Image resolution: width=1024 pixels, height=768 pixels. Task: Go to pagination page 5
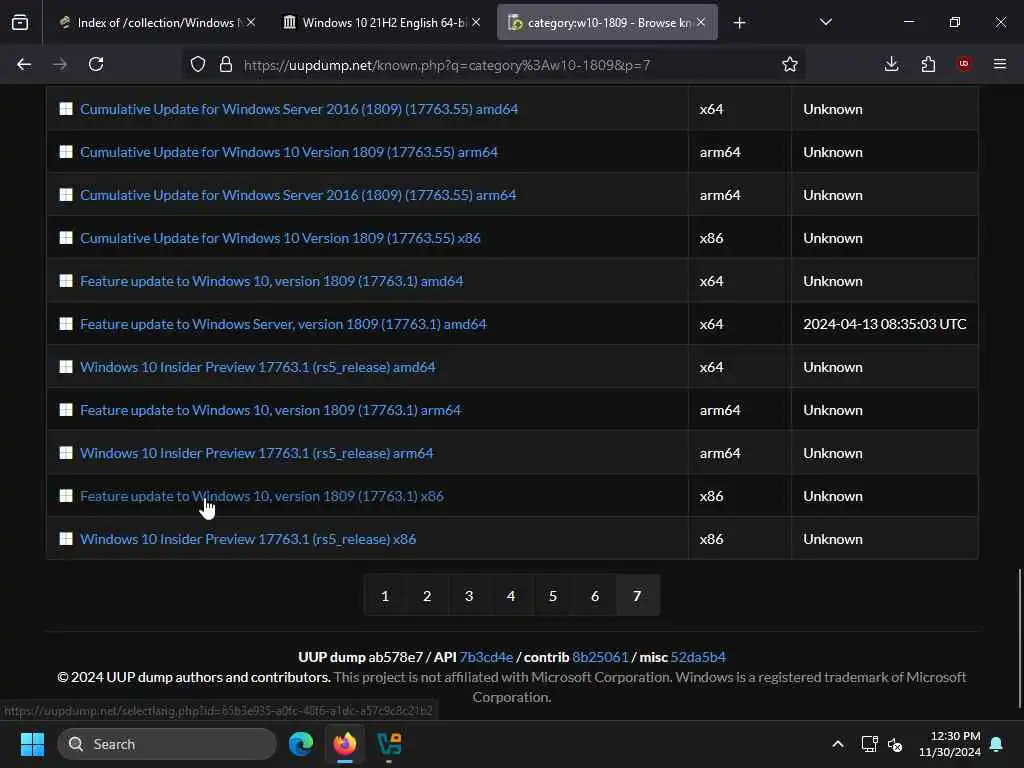(553, 596)
